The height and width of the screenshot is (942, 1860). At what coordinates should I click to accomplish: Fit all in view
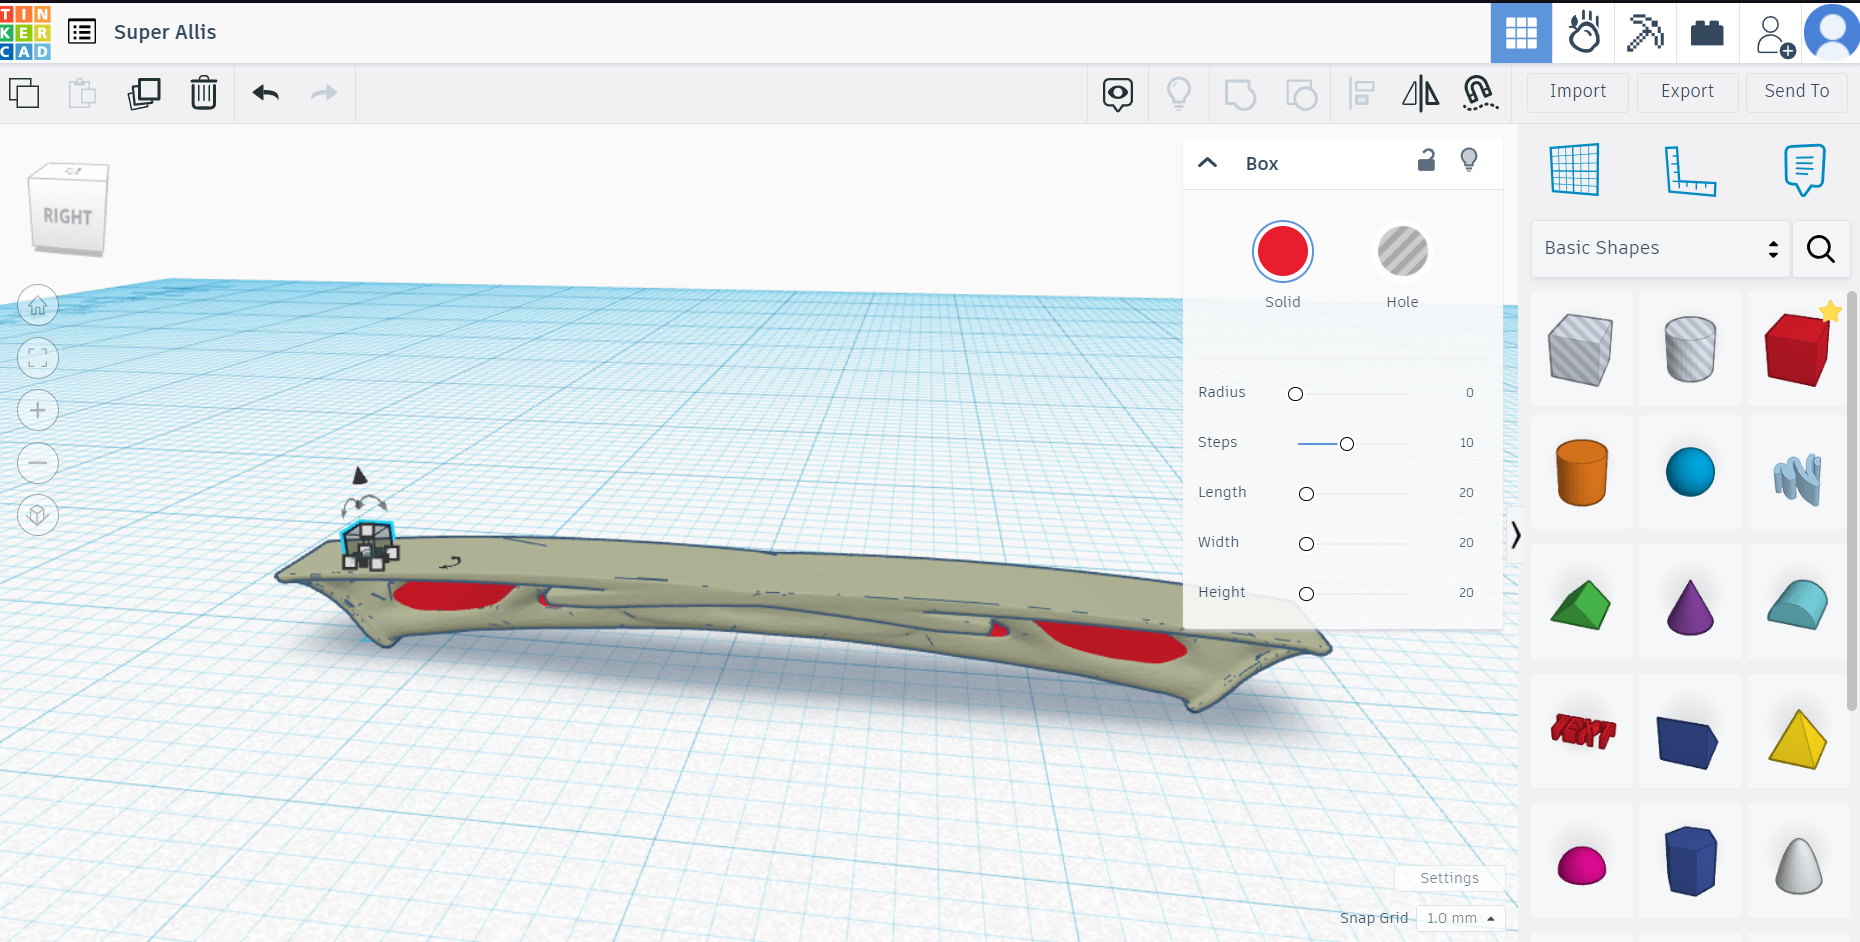[x=38, y=358]
